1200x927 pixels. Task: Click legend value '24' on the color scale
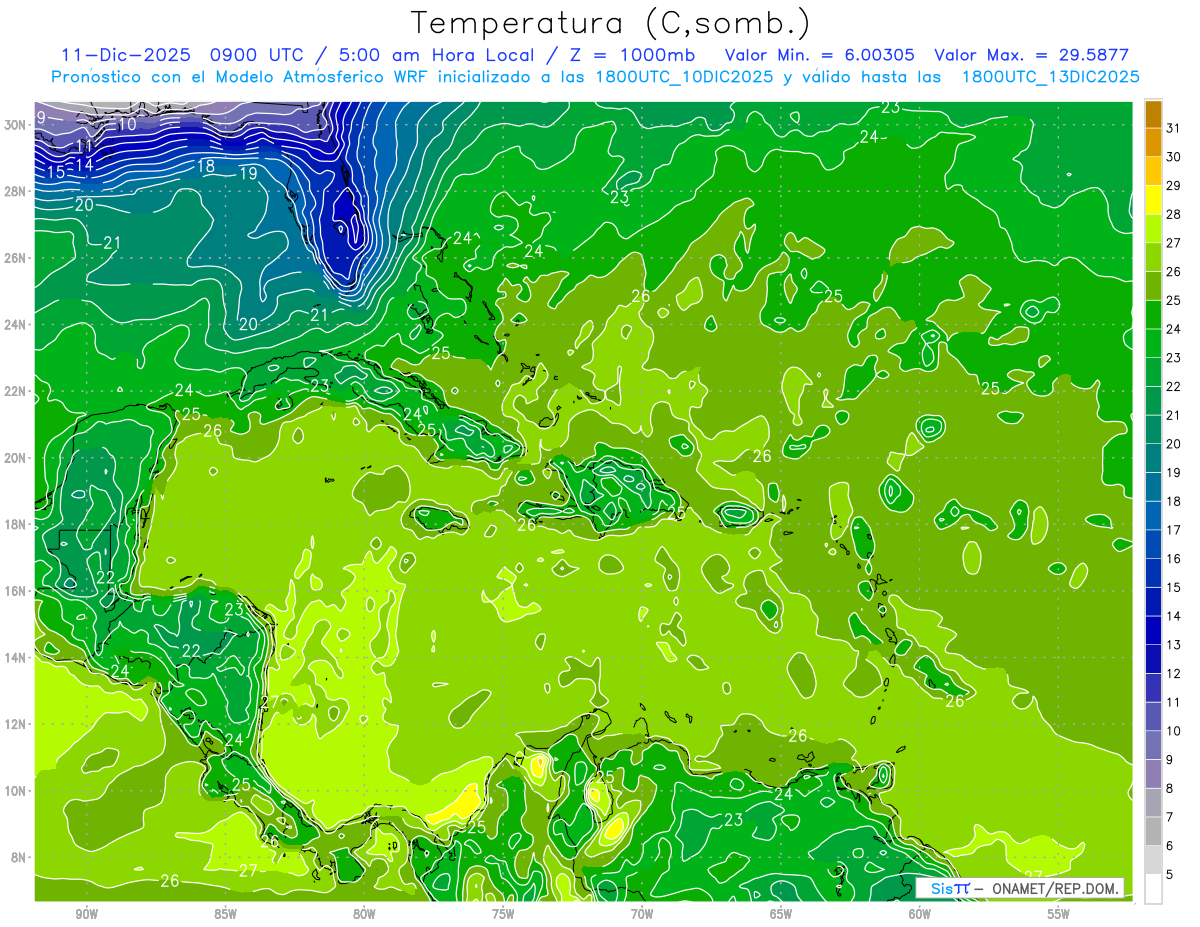coord(1174,329)
